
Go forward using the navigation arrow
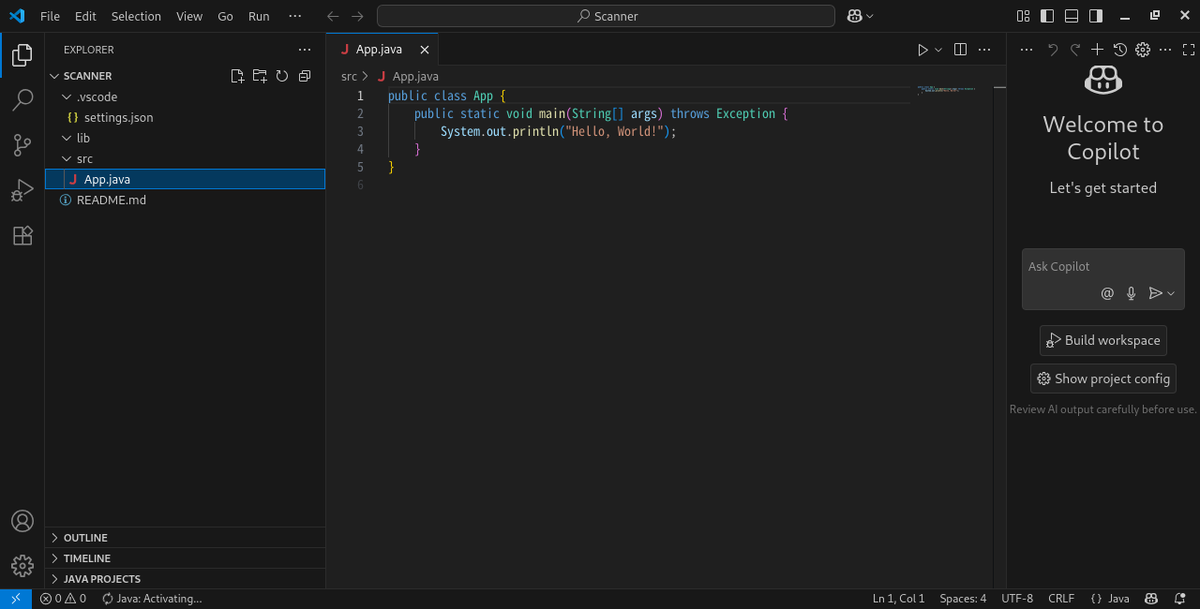click(x=357, y=16)
